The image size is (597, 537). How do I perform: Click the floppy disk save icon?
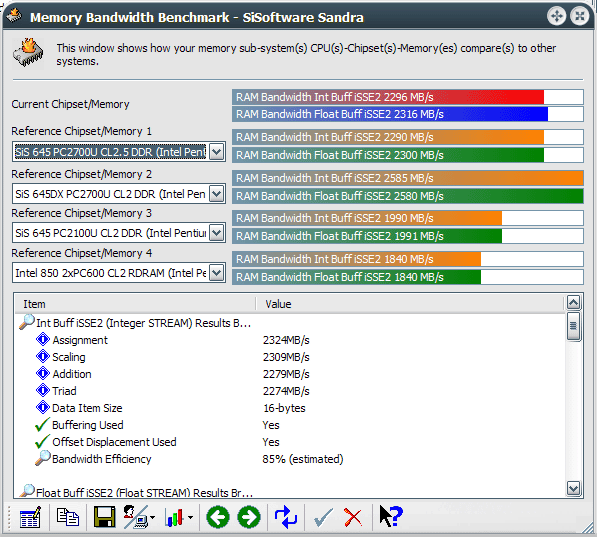pyautogui.click(x=104, y=517)
